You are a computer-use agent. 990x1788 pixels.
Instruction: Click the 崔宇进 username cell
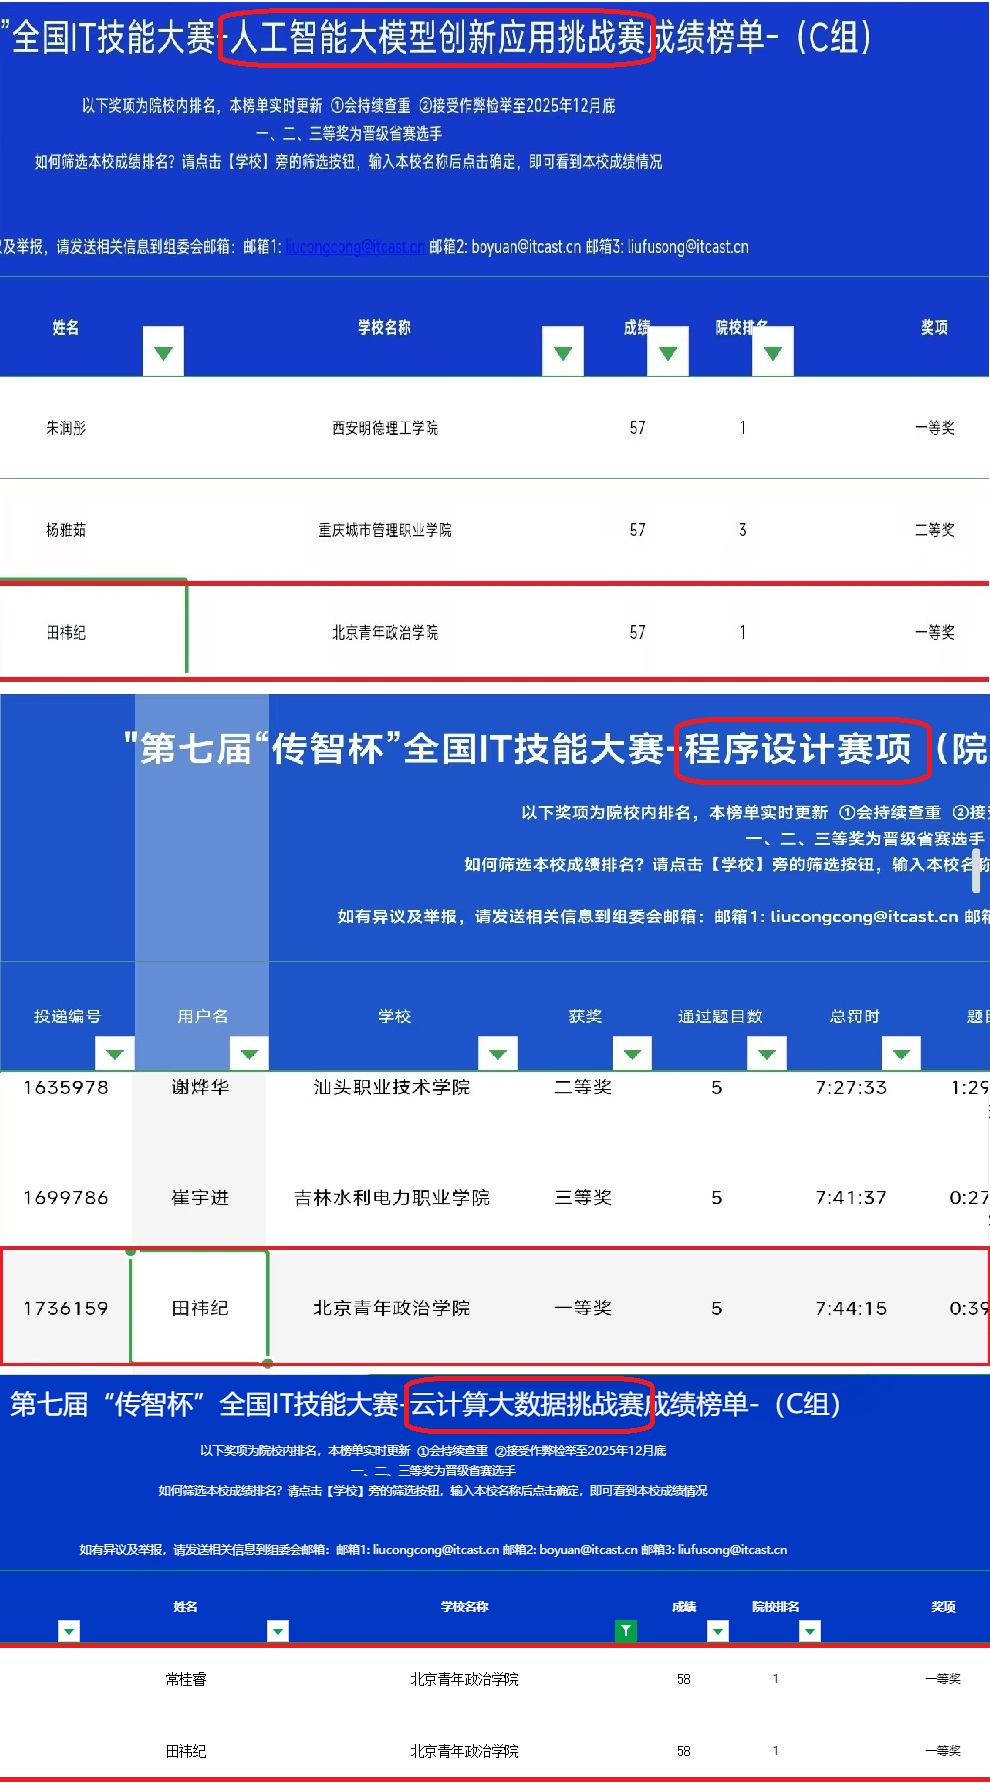(200, 1197)
